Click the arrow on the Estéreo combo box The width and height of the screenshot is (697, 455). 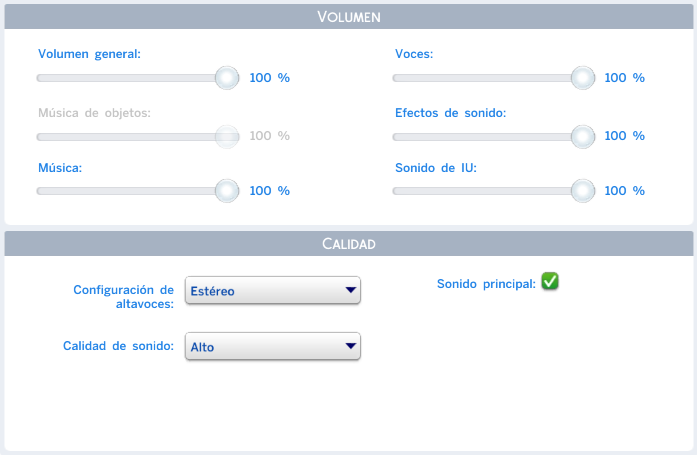click(x=350, y=291)
